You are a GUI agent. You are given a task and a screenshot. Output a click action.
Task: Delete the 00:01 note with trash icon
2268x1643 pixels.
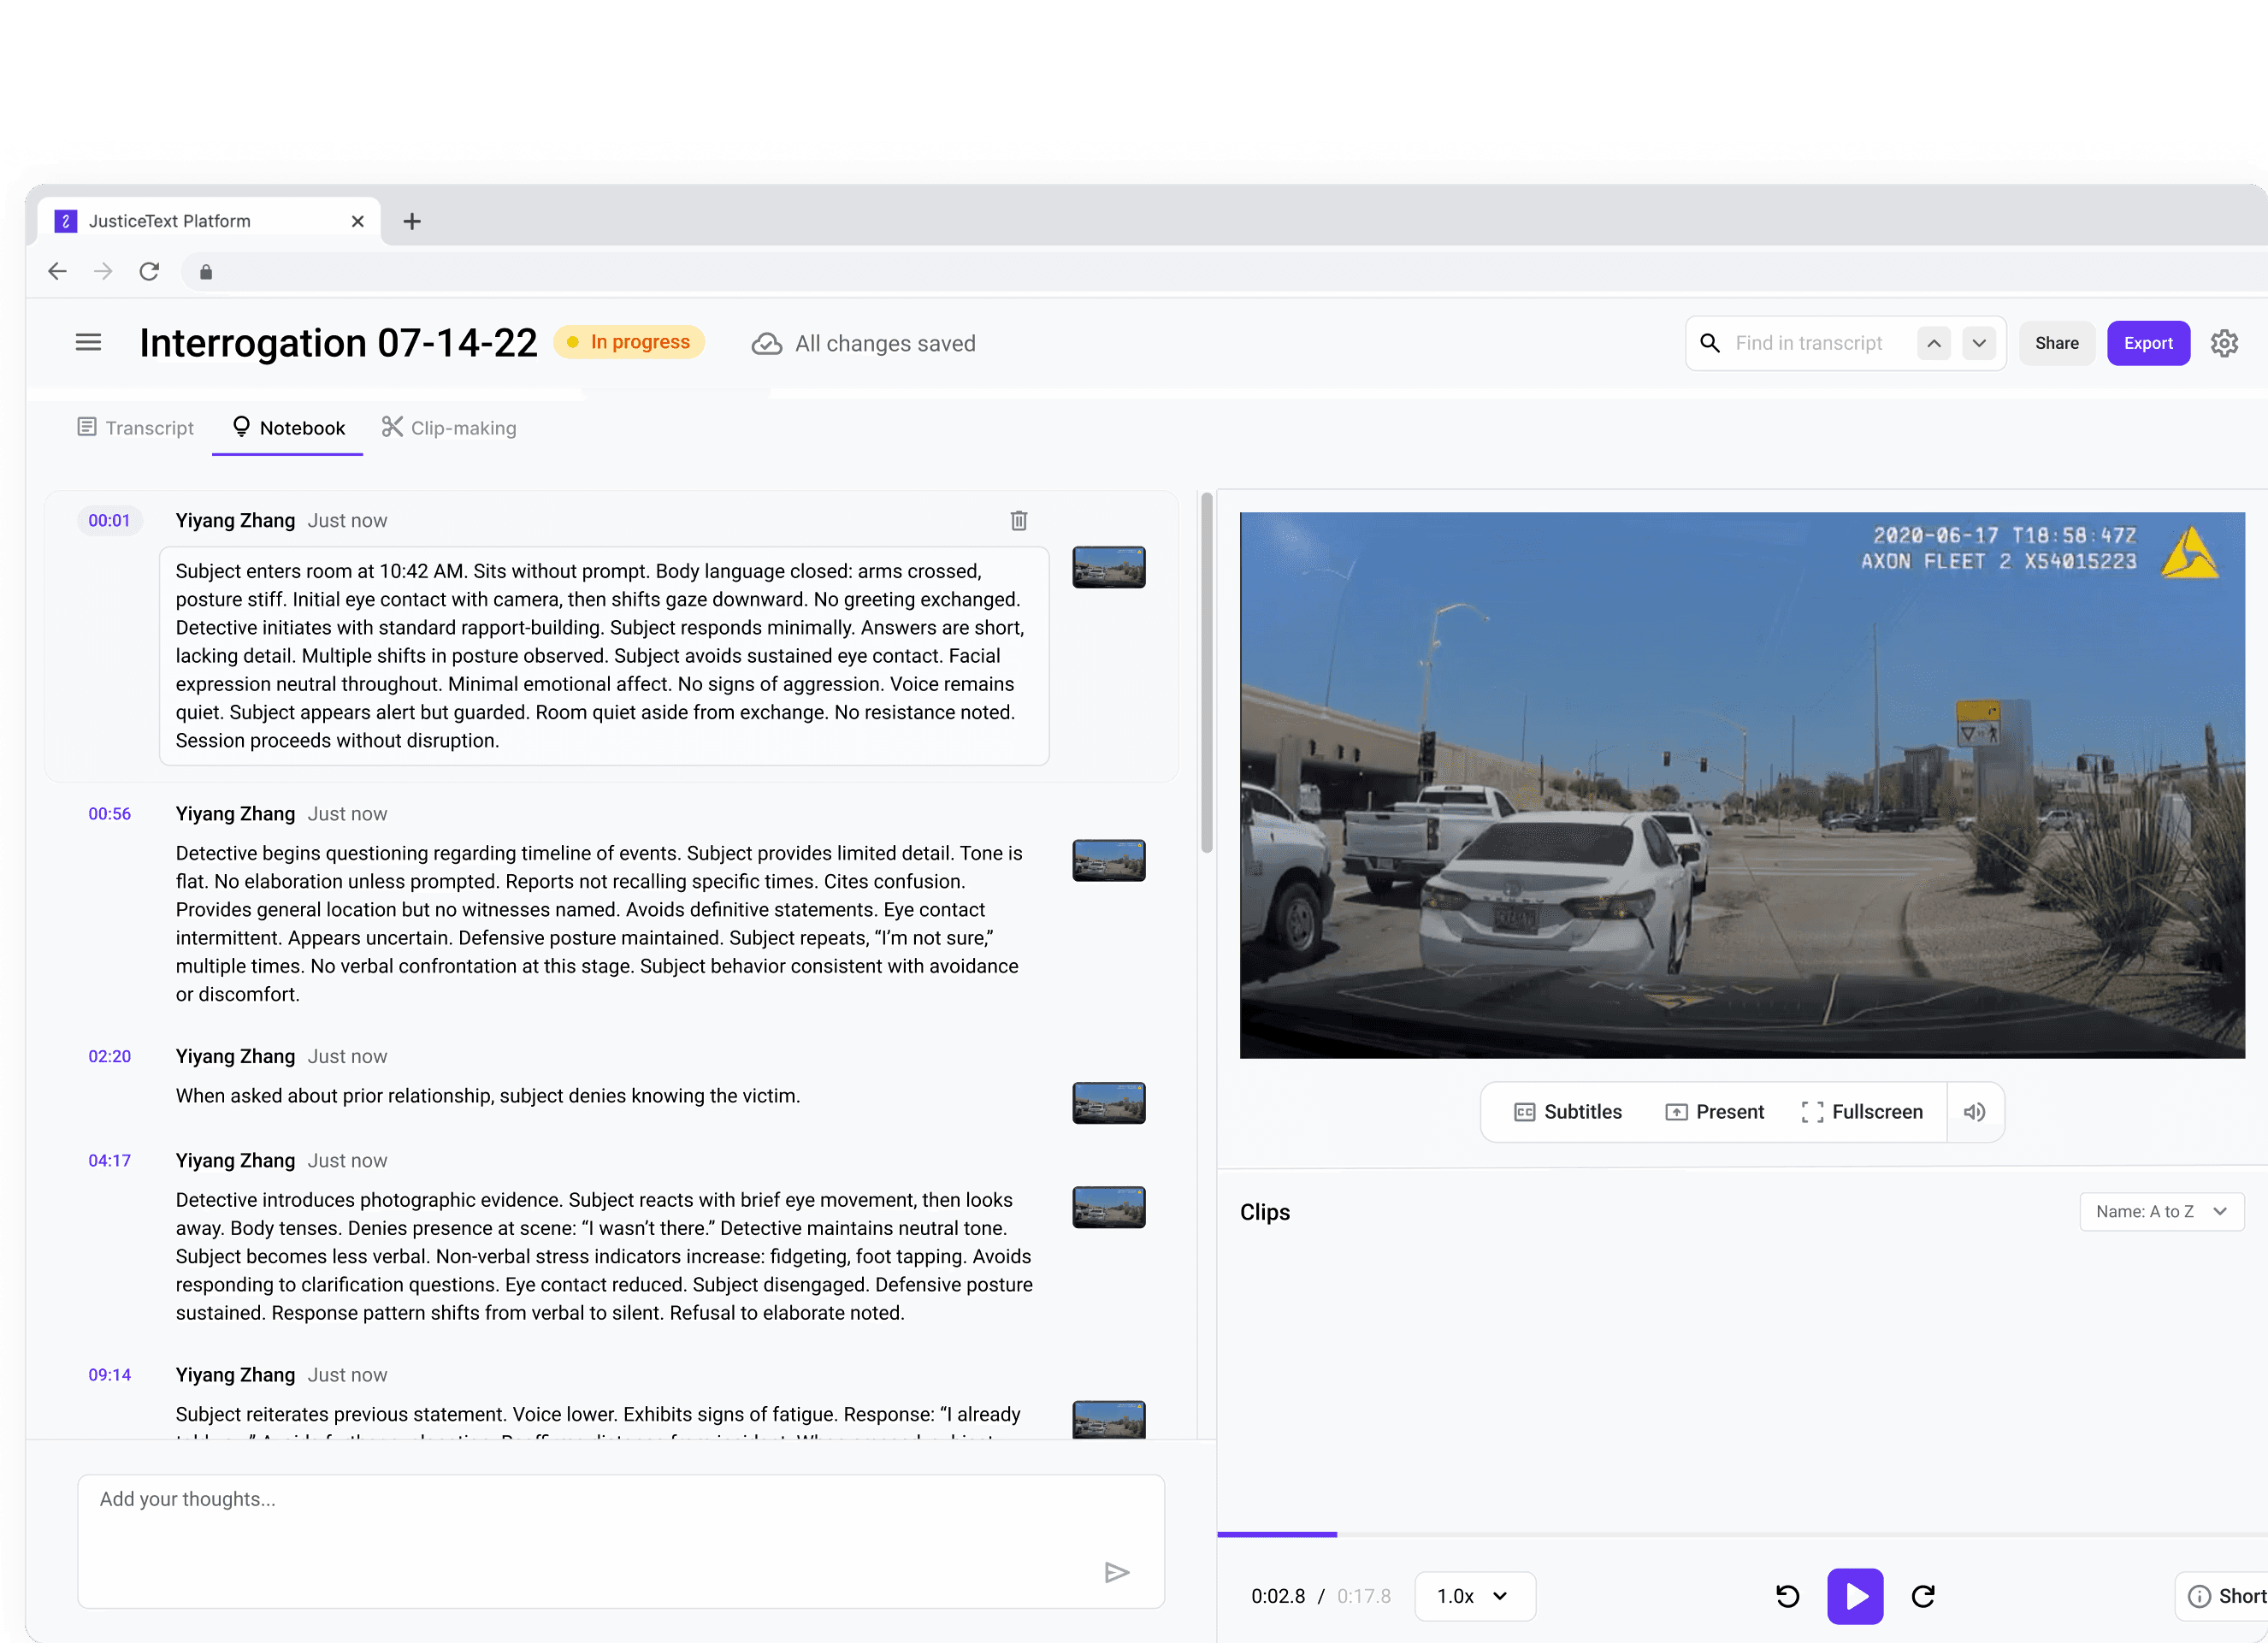tap(1018, 520)
